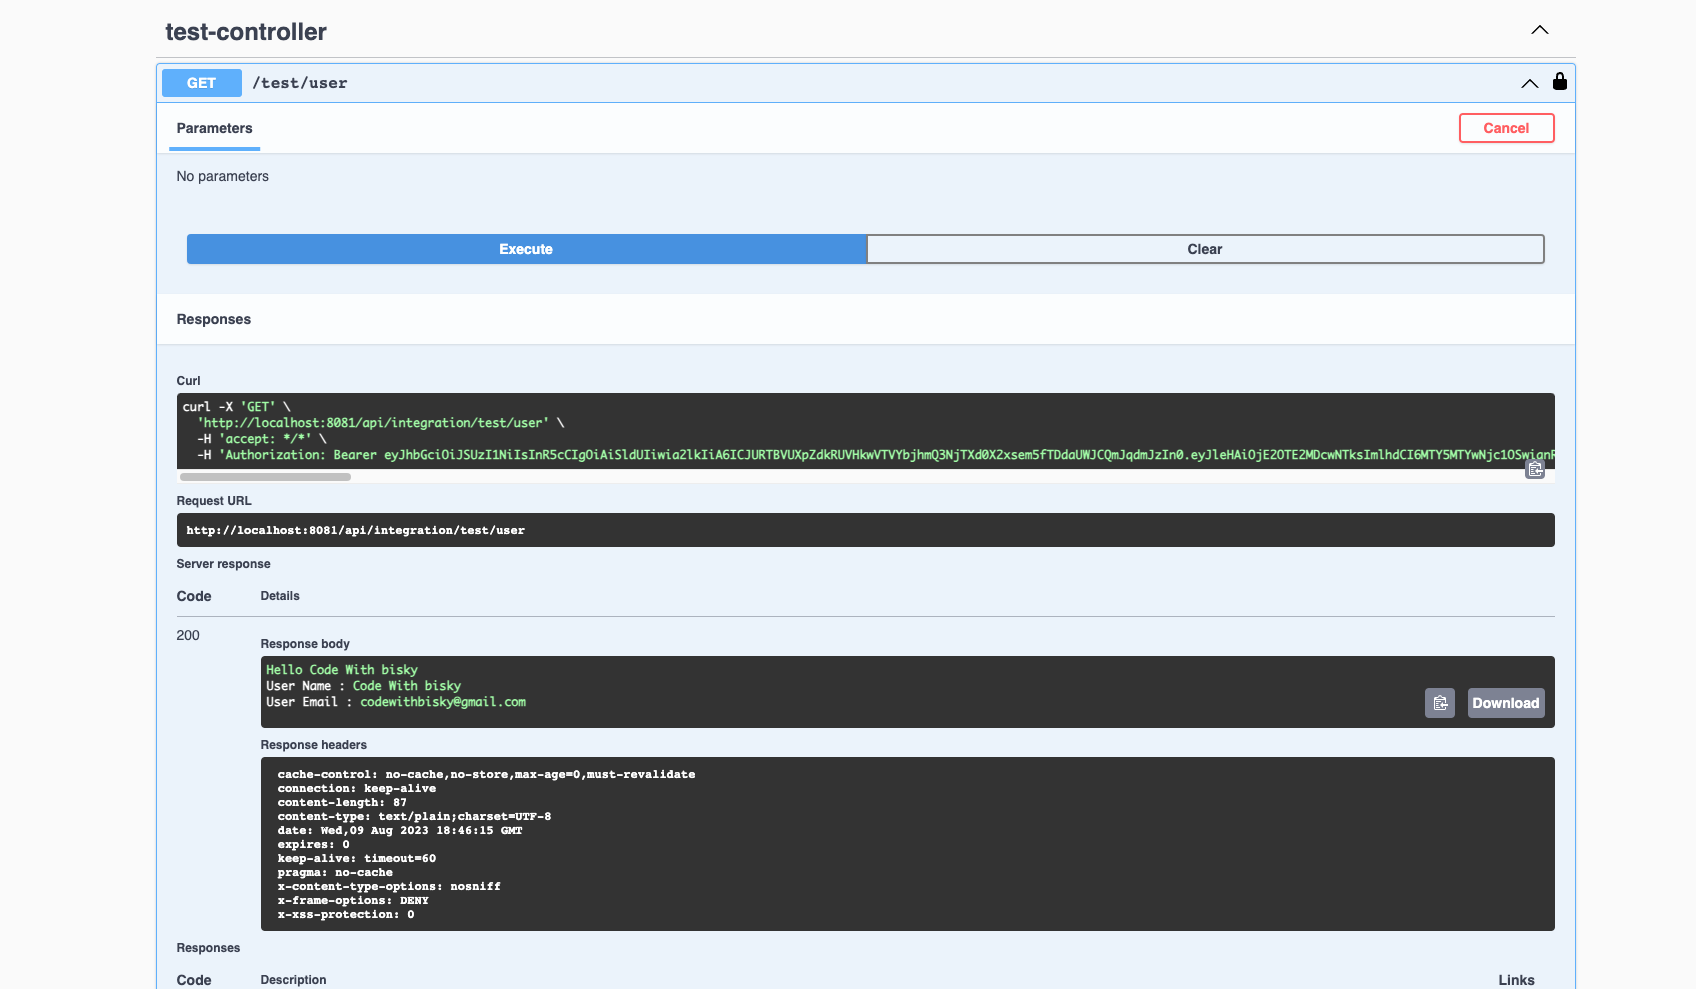Click the 'User Name : Code With bisky' line
The image size is (1696, 989).
point(363,686)
